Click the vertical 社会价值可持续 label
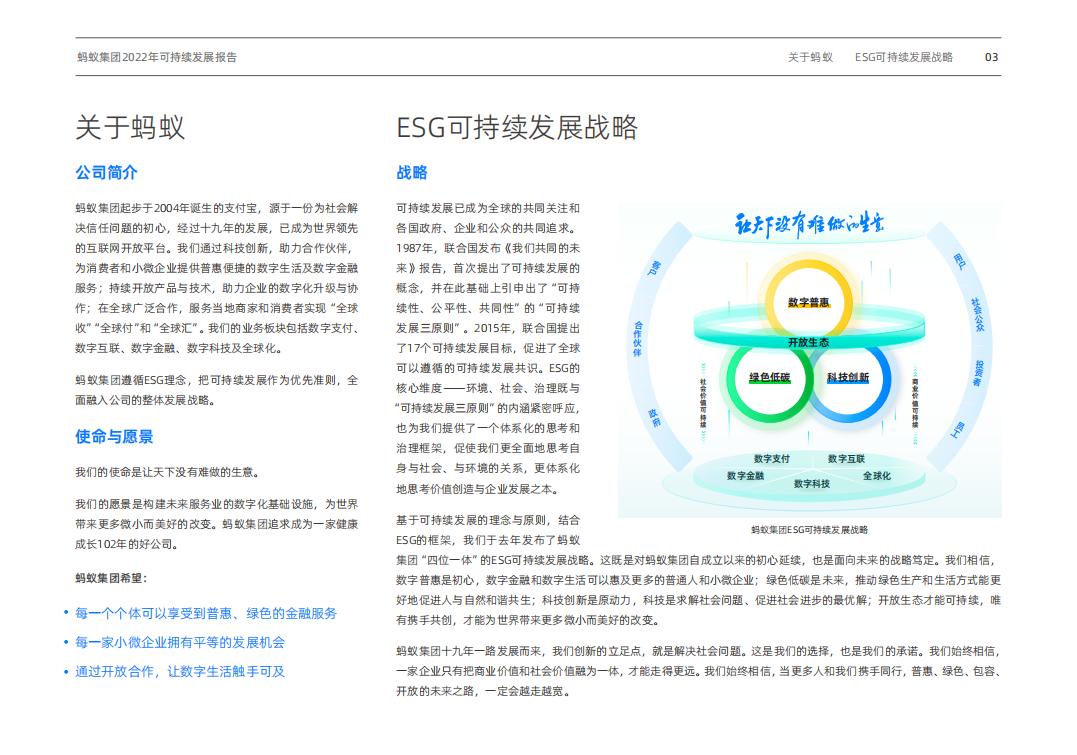Image resolution: width=1077 pixels, height=755 pixels. pos(703,403)
